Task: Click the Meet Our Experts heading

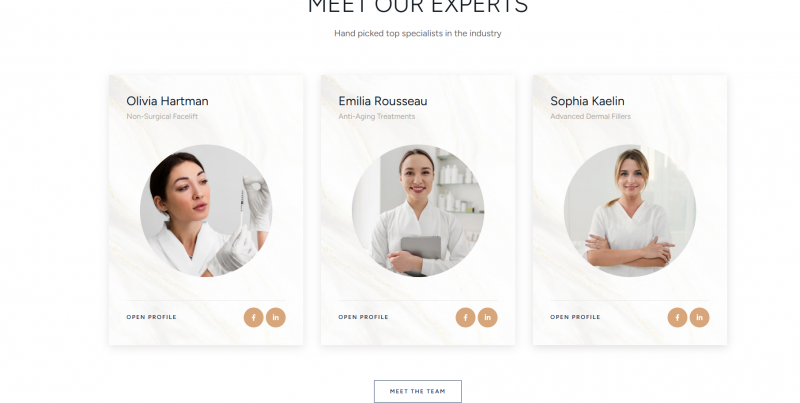Action: coord(418,7)
